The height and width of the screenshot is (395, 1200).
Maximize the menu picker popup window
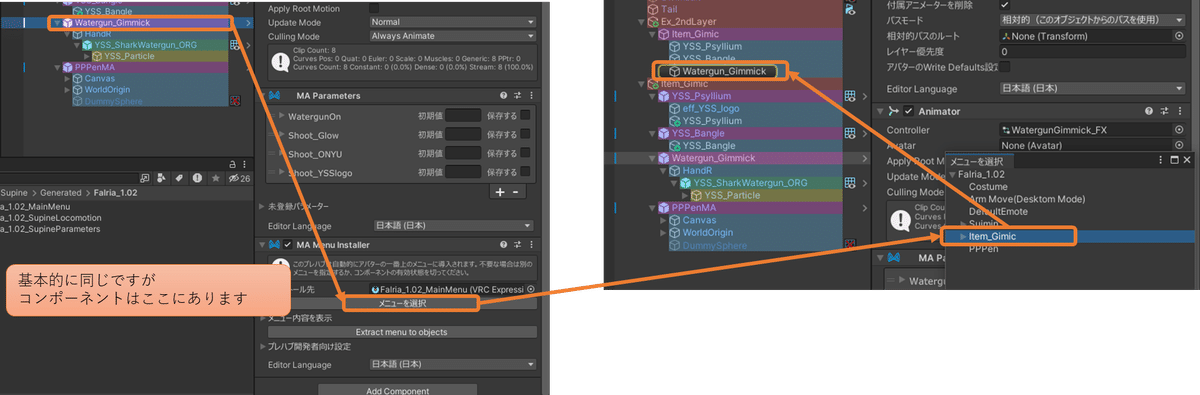pos(1174,161)
